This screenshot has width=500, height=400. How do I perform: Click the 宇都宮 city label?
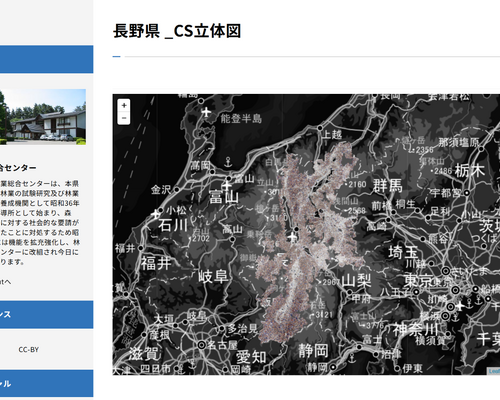click(446, 193)
